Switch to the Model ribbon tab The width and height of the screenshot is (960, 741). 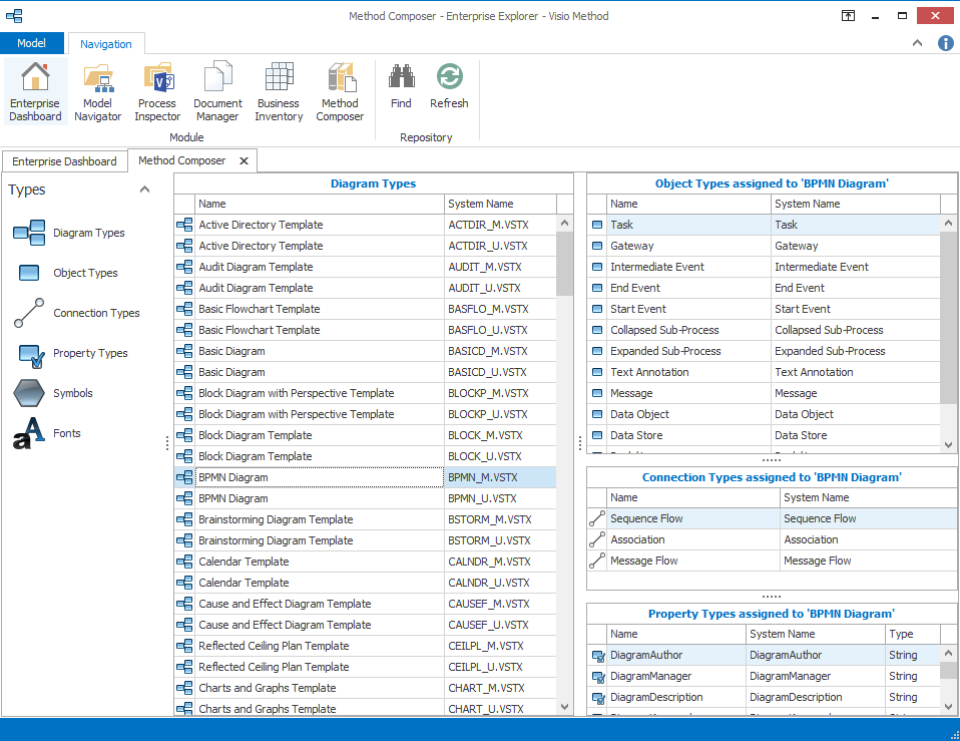pyautogui.click(x=32, y=43)
